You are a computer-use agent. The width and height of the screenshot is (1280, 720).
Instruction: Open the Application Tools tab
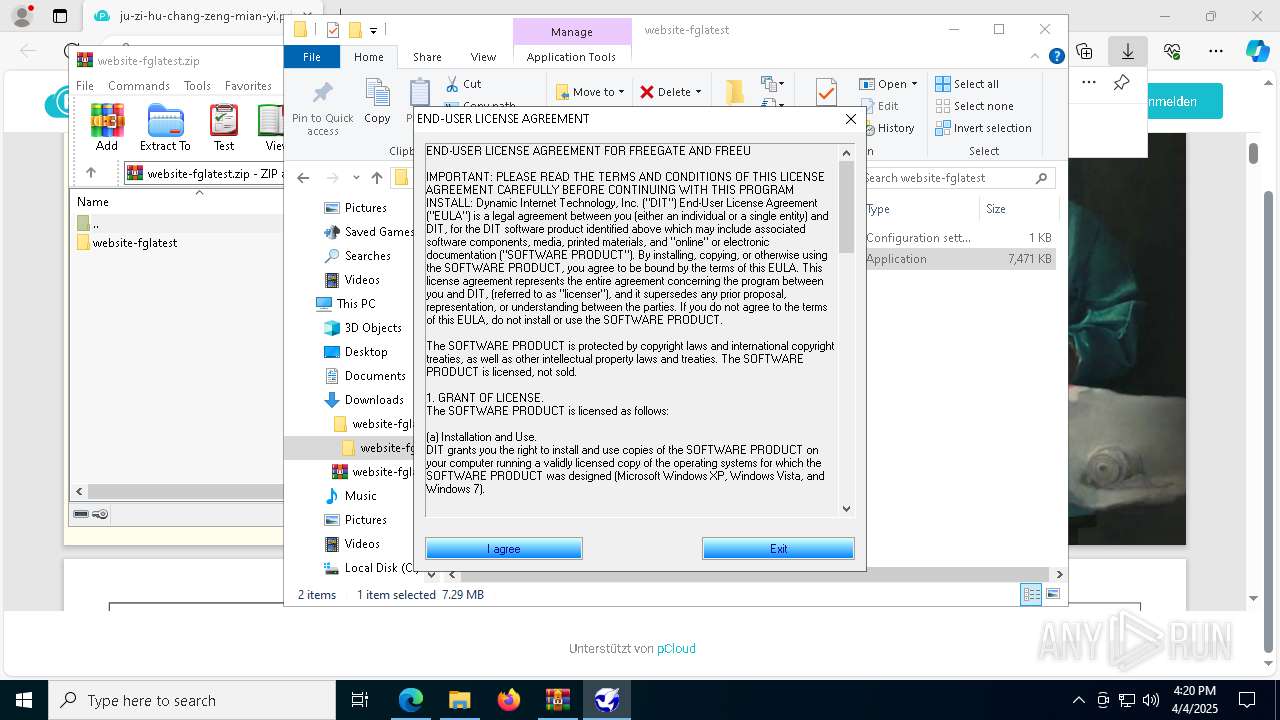point(571,57)
